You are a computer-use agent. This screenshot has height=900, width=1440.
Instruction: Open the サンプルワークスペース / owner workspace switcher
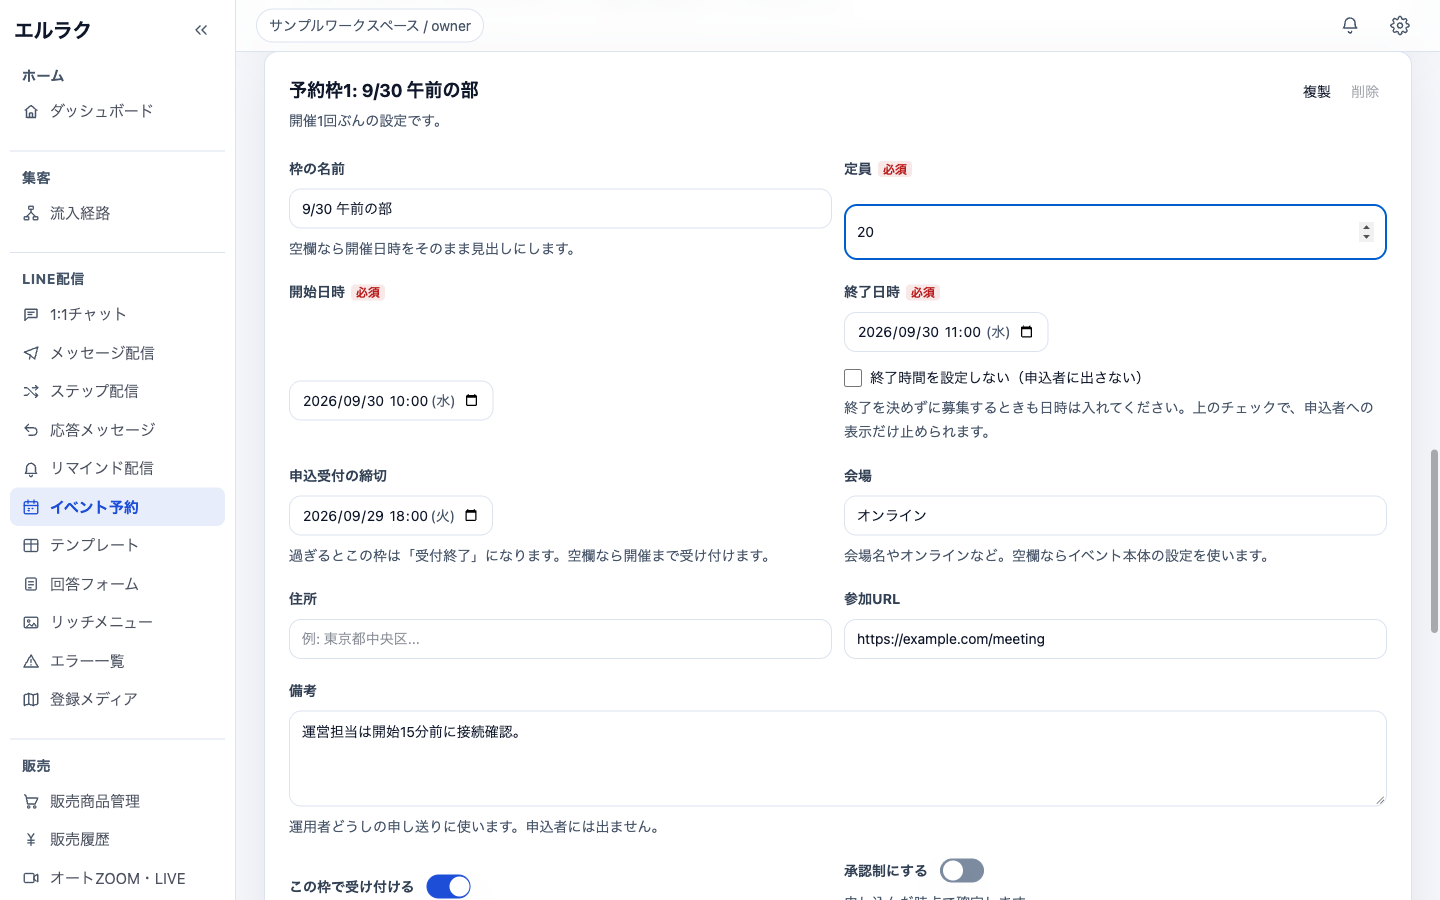click(x=370, y=26)
